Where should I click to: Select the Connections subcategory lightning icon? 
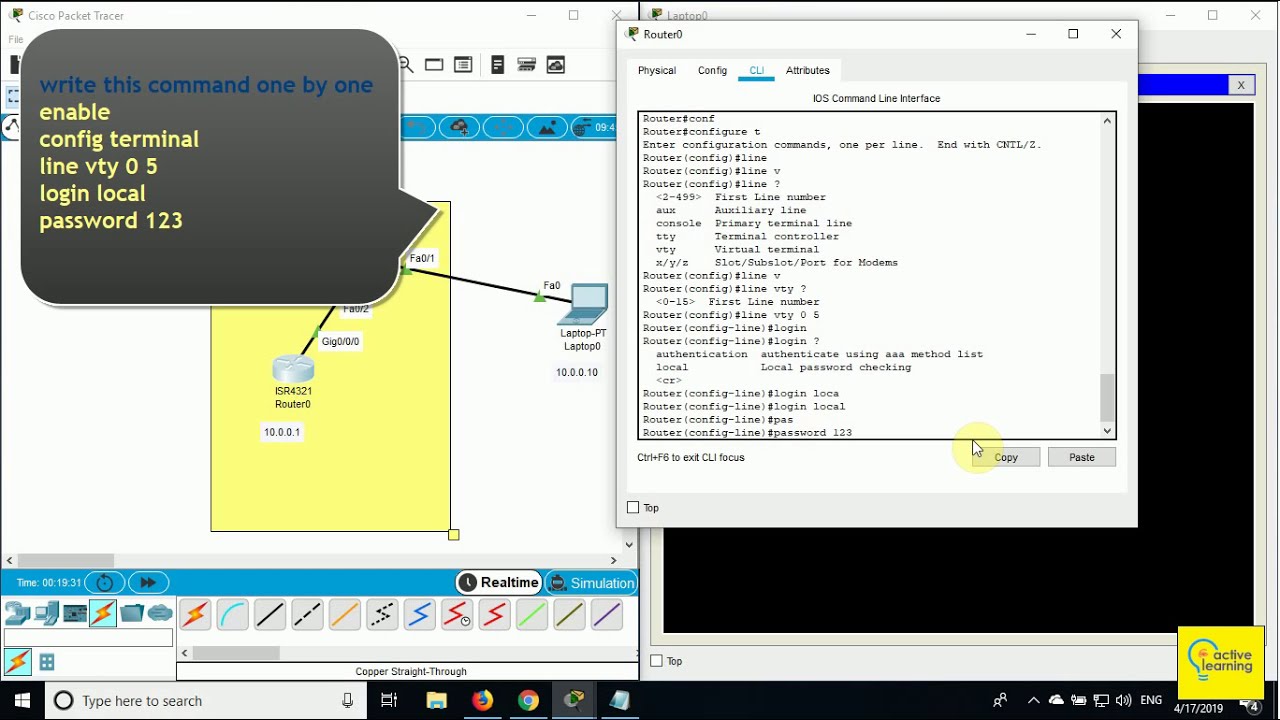click(x=18, y=662)
